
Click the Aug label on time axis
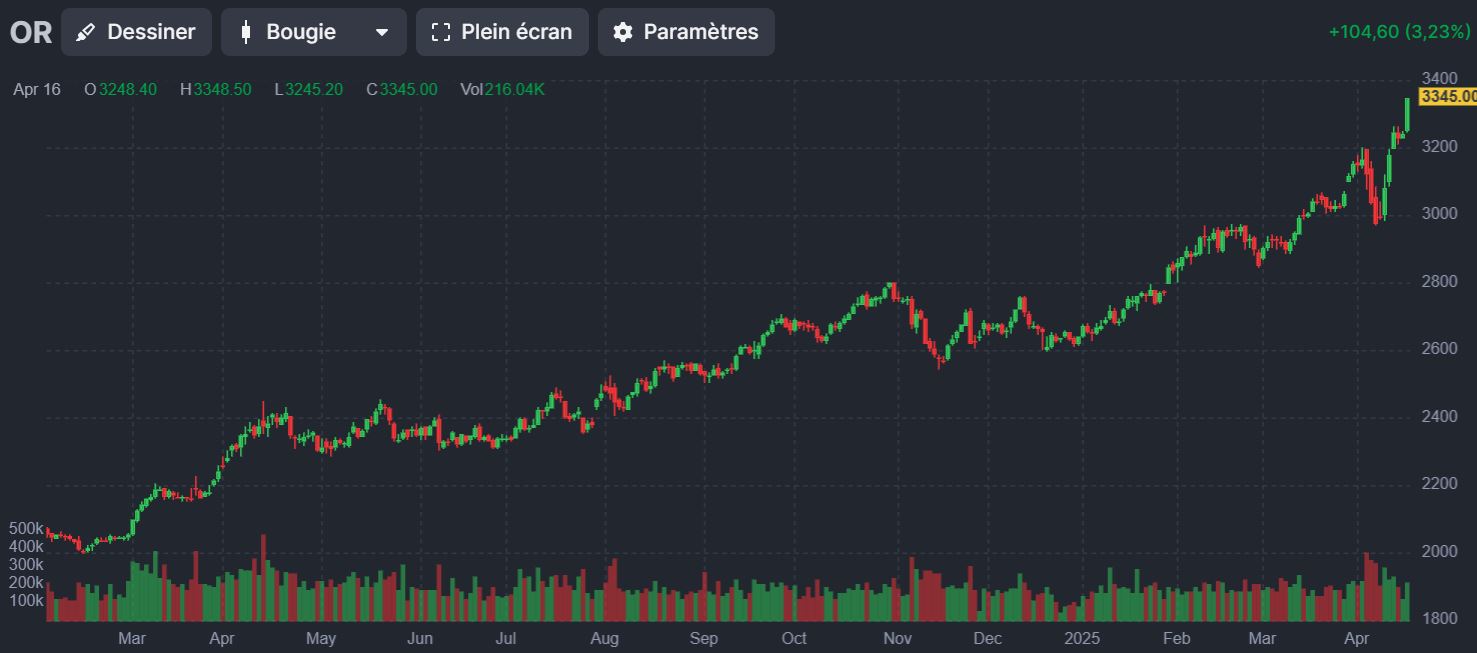tap(604, 638)
